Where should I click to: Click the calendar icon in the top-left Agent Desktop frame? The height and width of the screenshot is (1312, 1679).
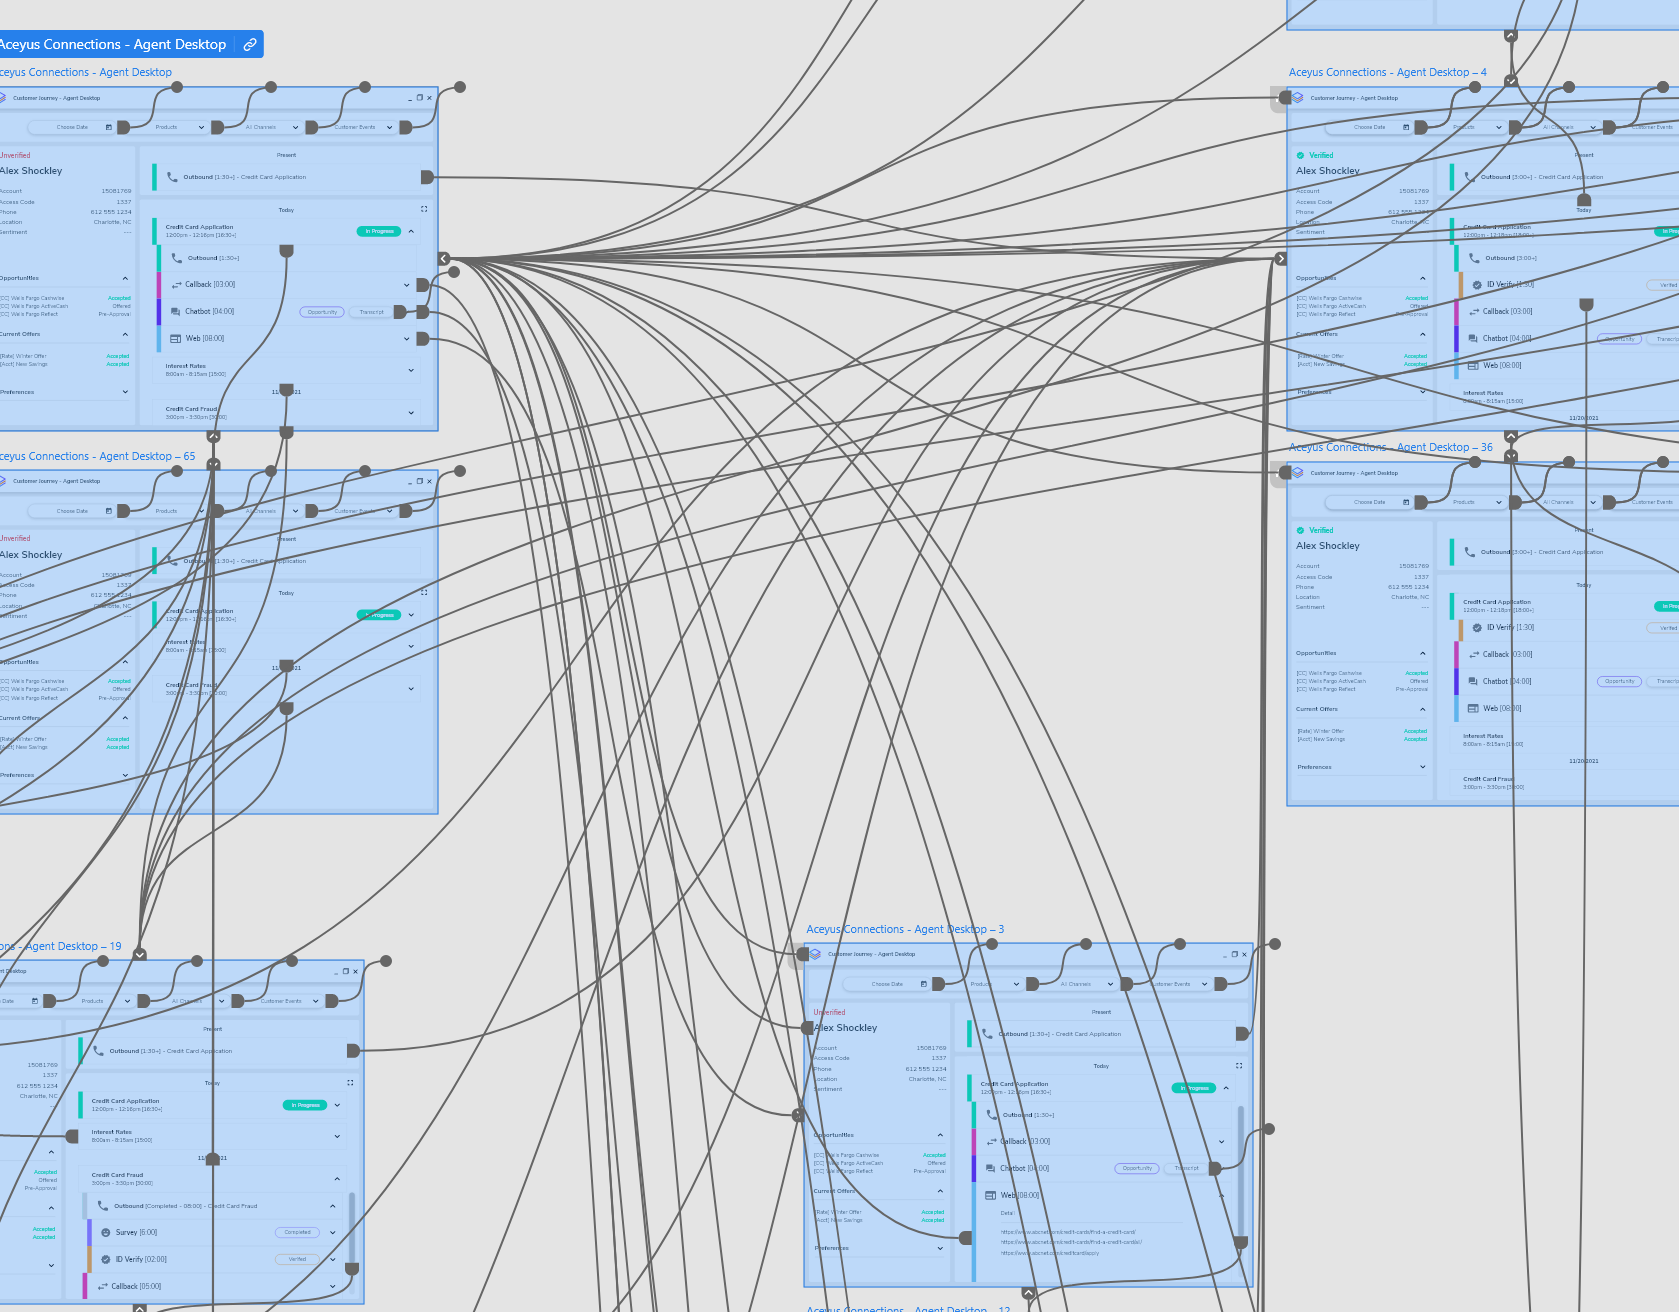(109, 127)
